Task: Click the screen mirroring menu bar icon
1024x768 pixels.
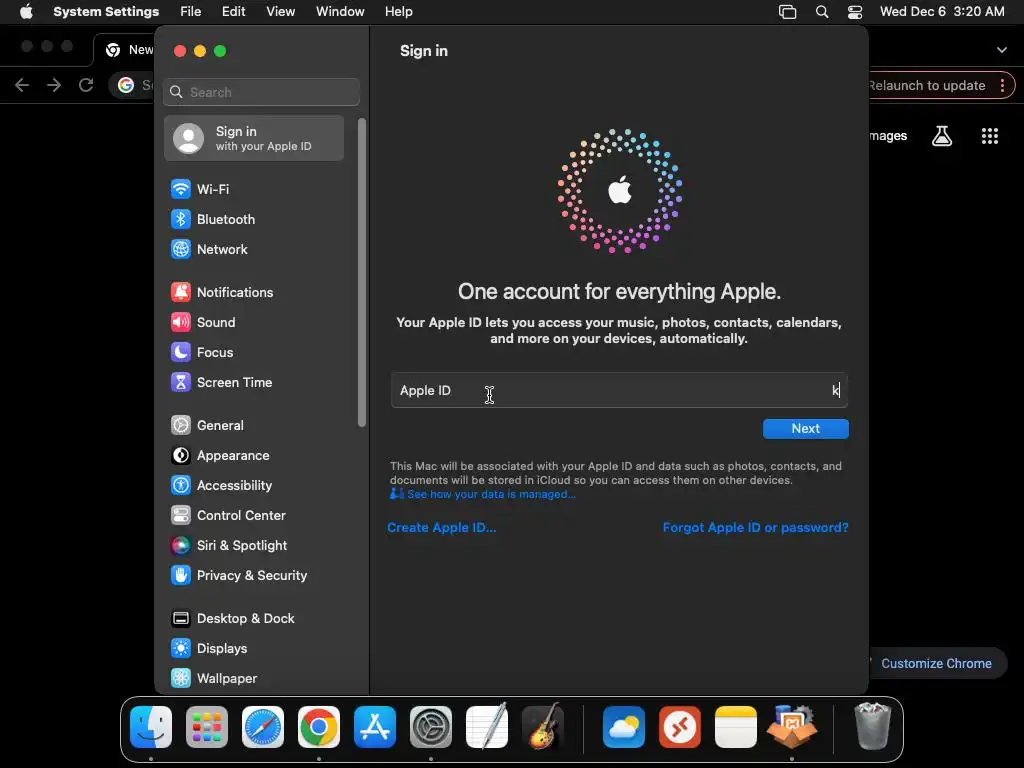Action: tap(788, 12)
